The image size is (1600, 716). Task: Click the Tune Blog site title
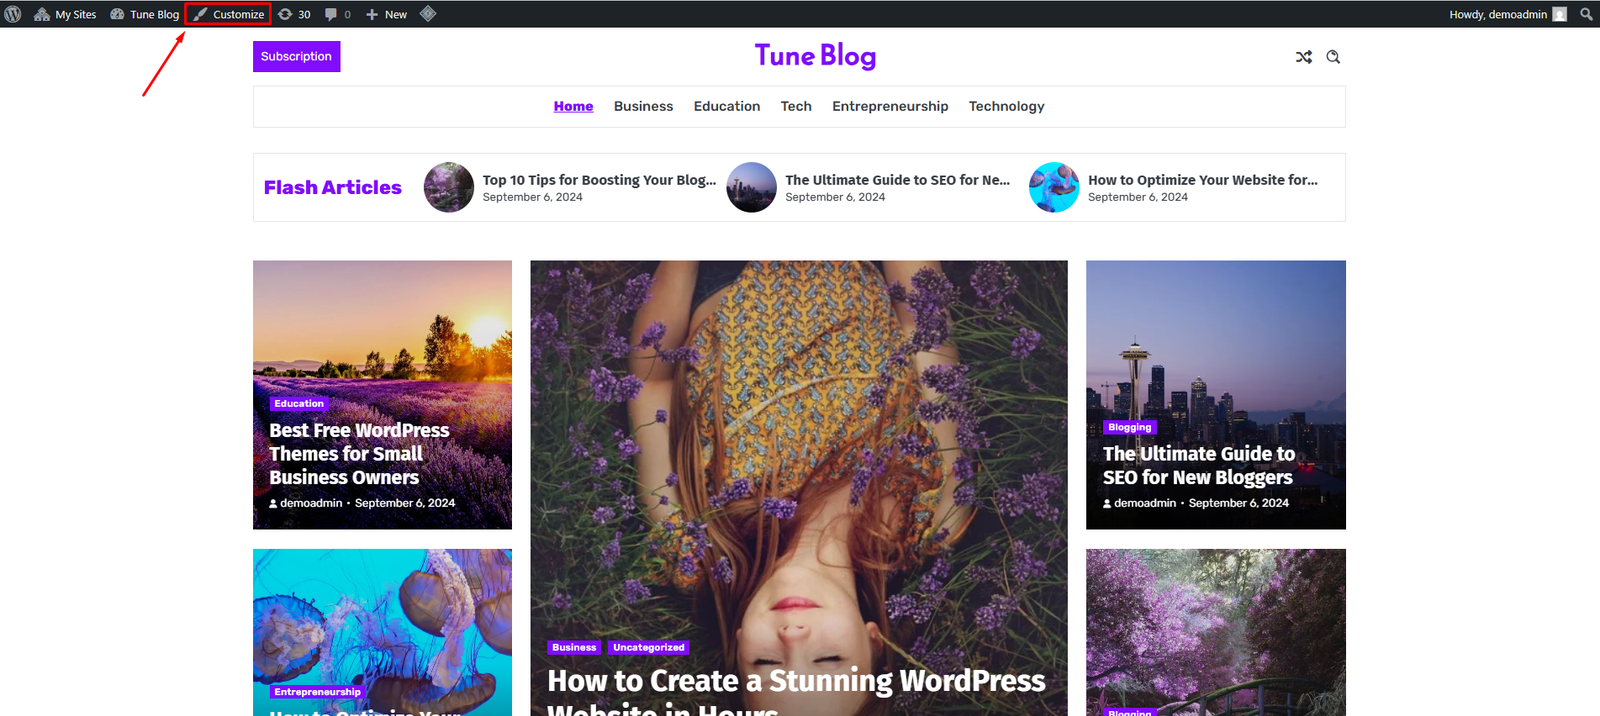click(815, 56)
